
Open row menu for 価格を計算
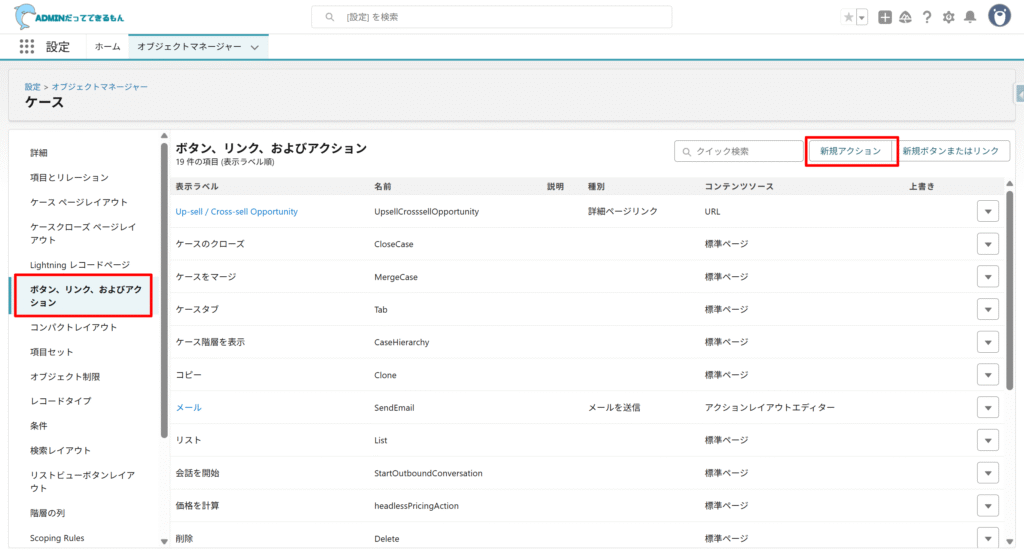pyautogui.click(x=987, y=506)
